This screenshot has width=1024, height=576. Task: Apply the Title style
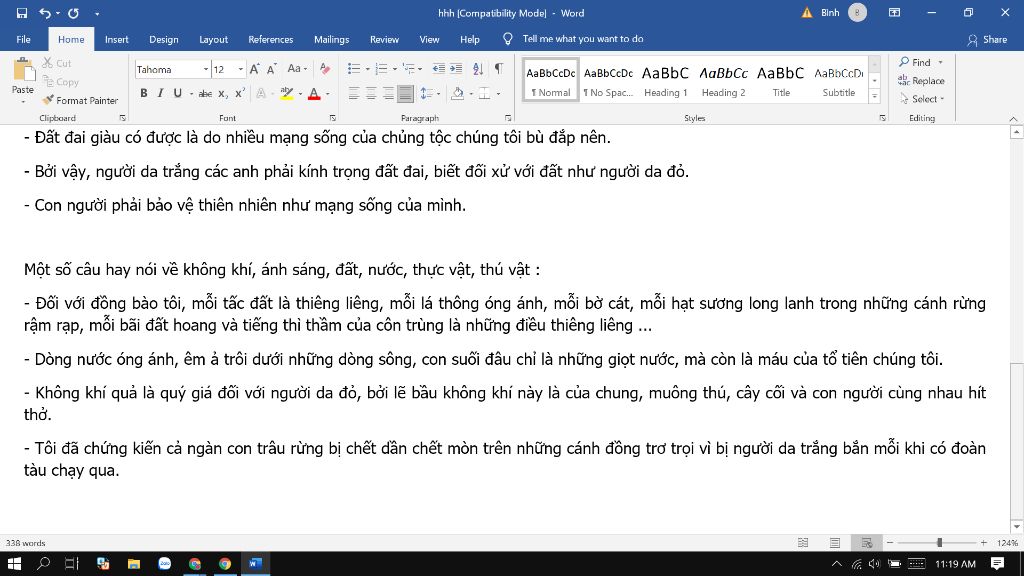coord(781,80)
